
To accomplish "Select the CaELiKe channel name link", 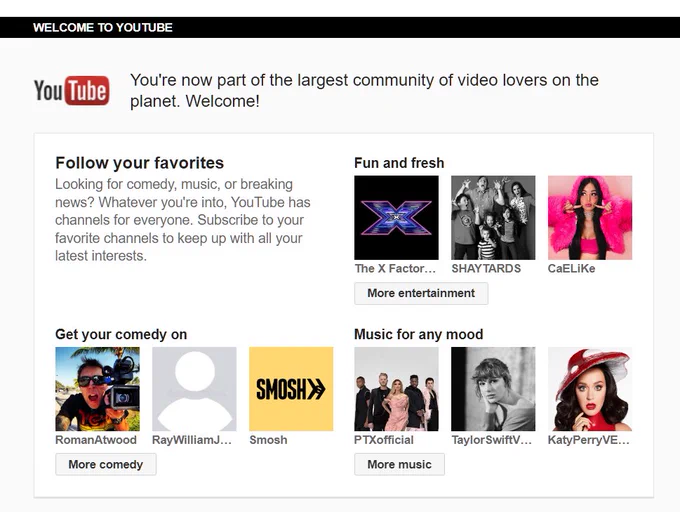I will pos(572,269).
